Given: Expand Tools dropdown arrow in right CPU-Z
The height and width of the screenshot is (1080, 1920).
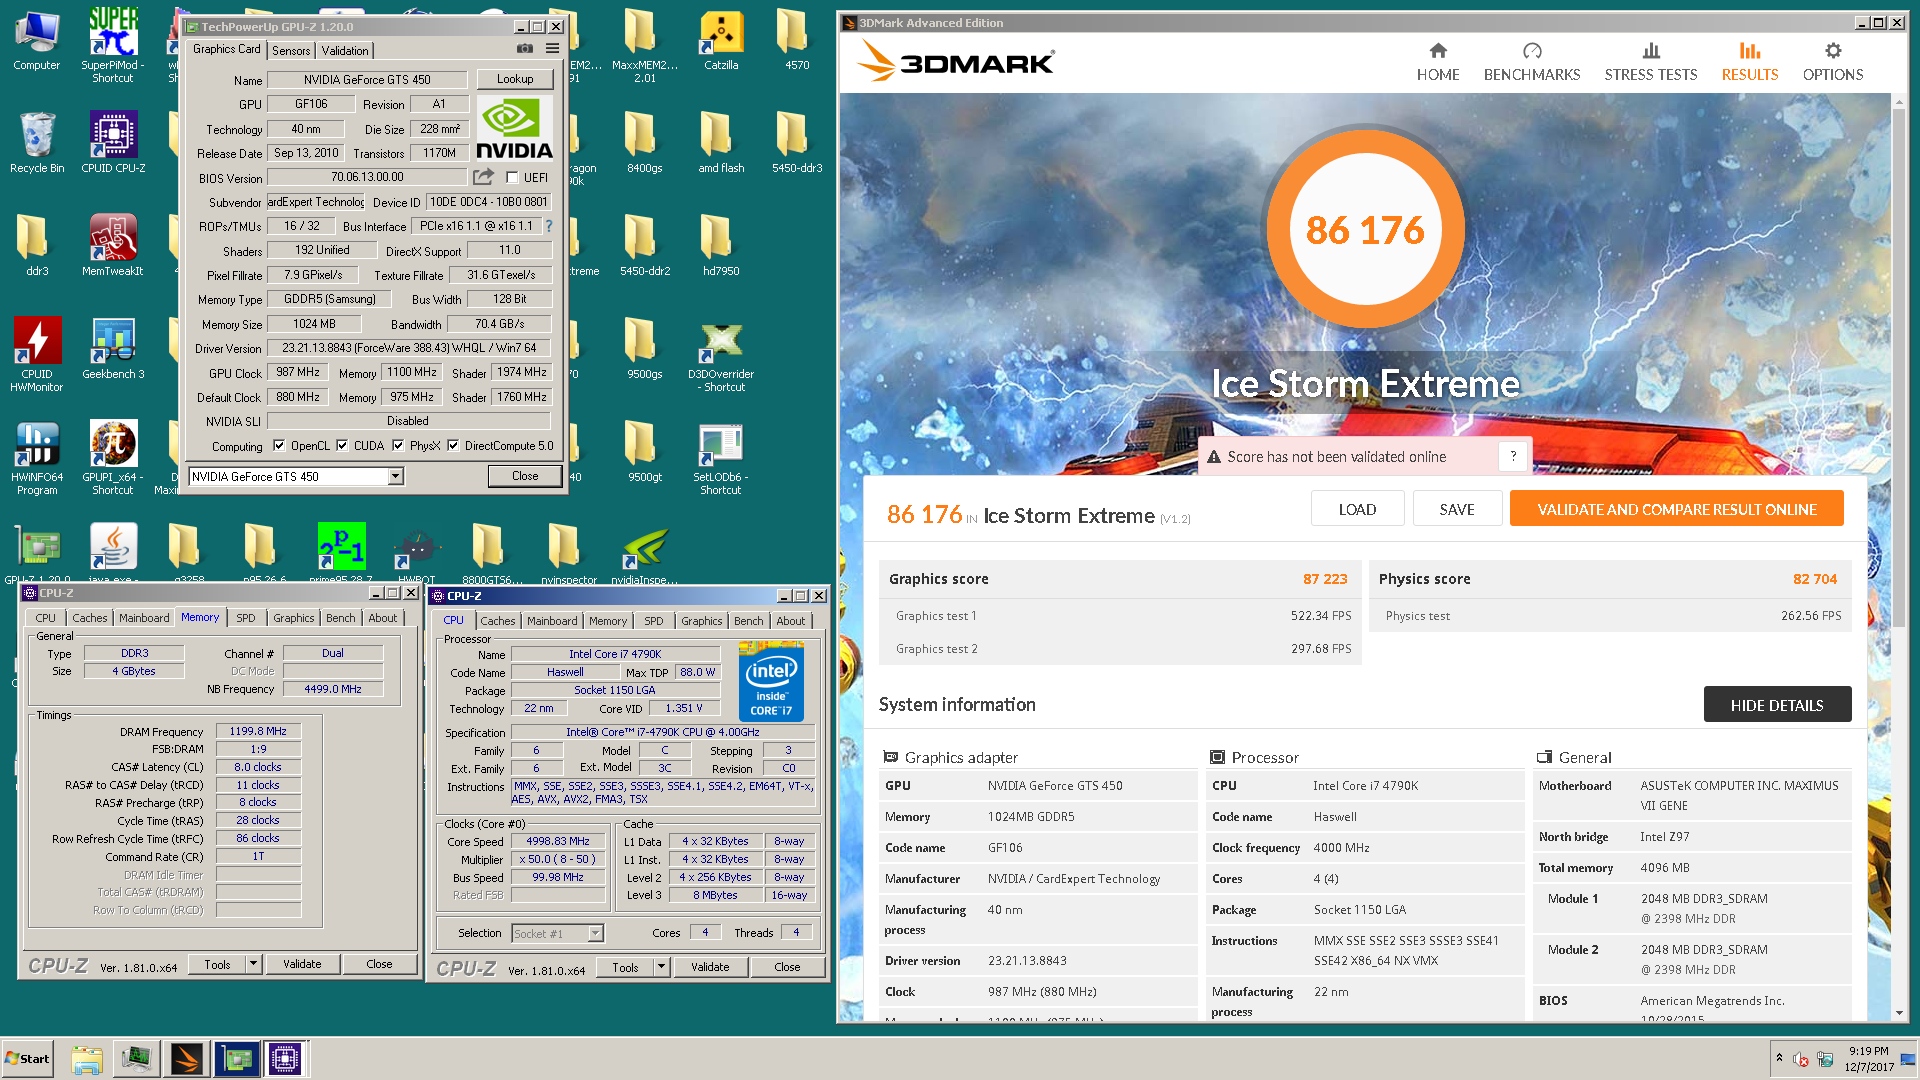Looking at the screenshot, I should 661,967.
